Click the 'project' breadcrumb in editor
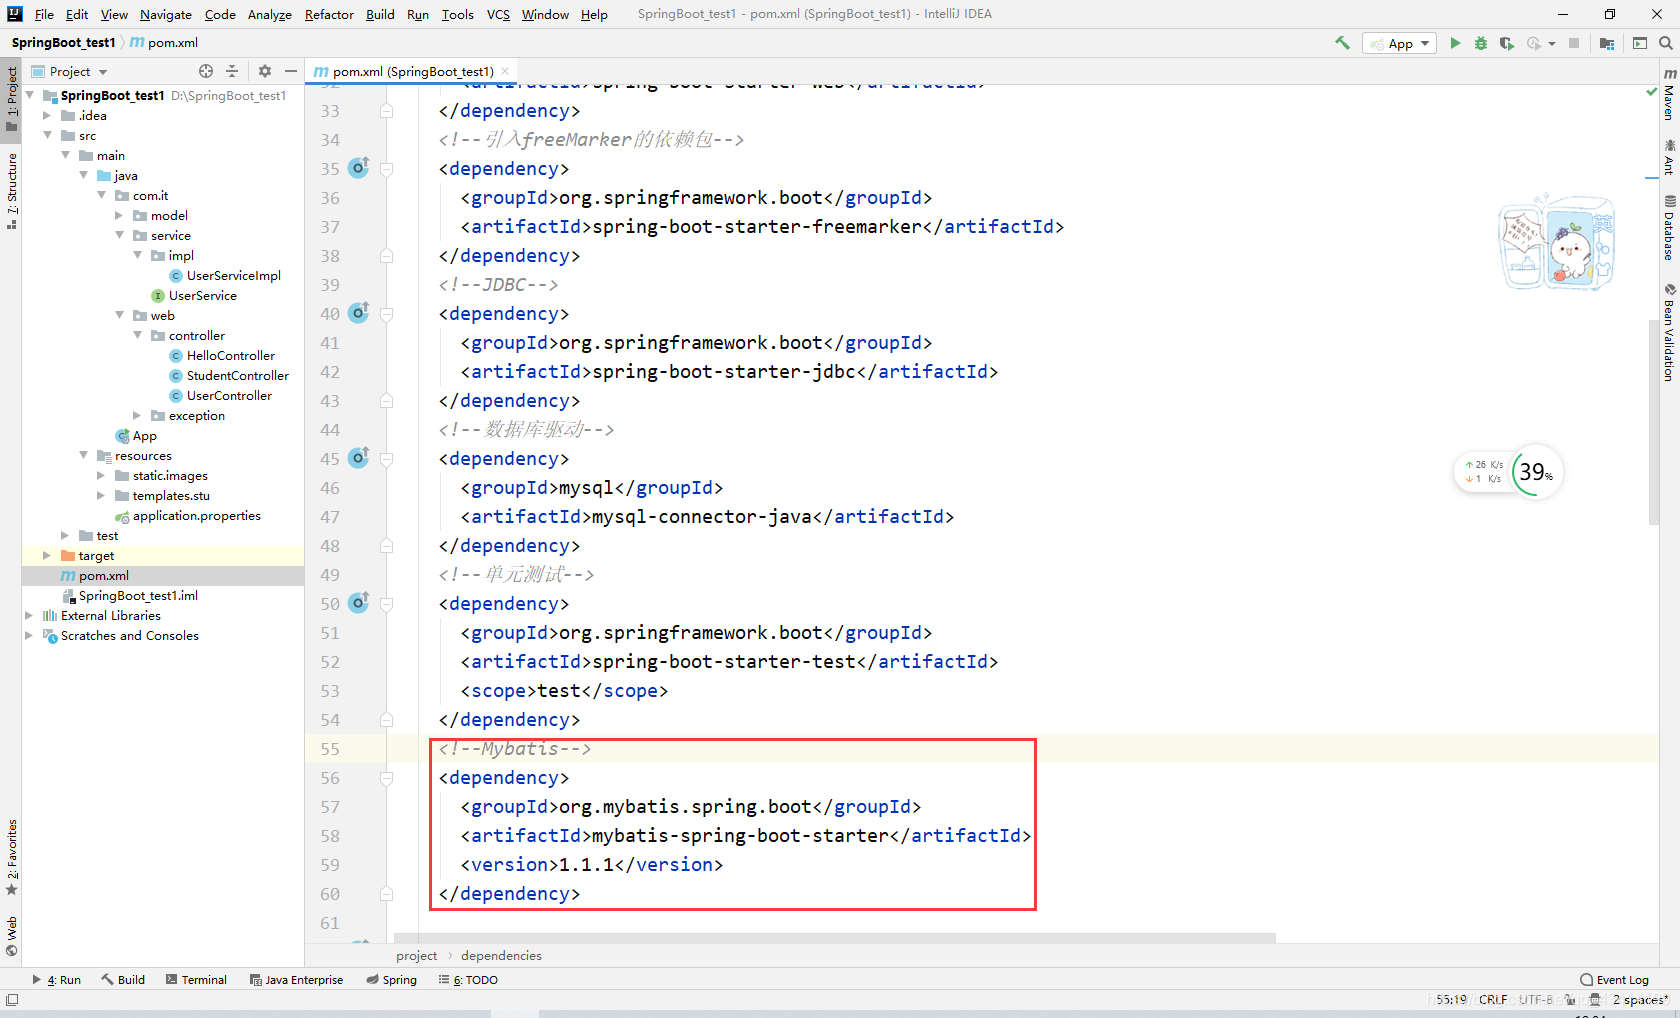 (x=417, y=956)
